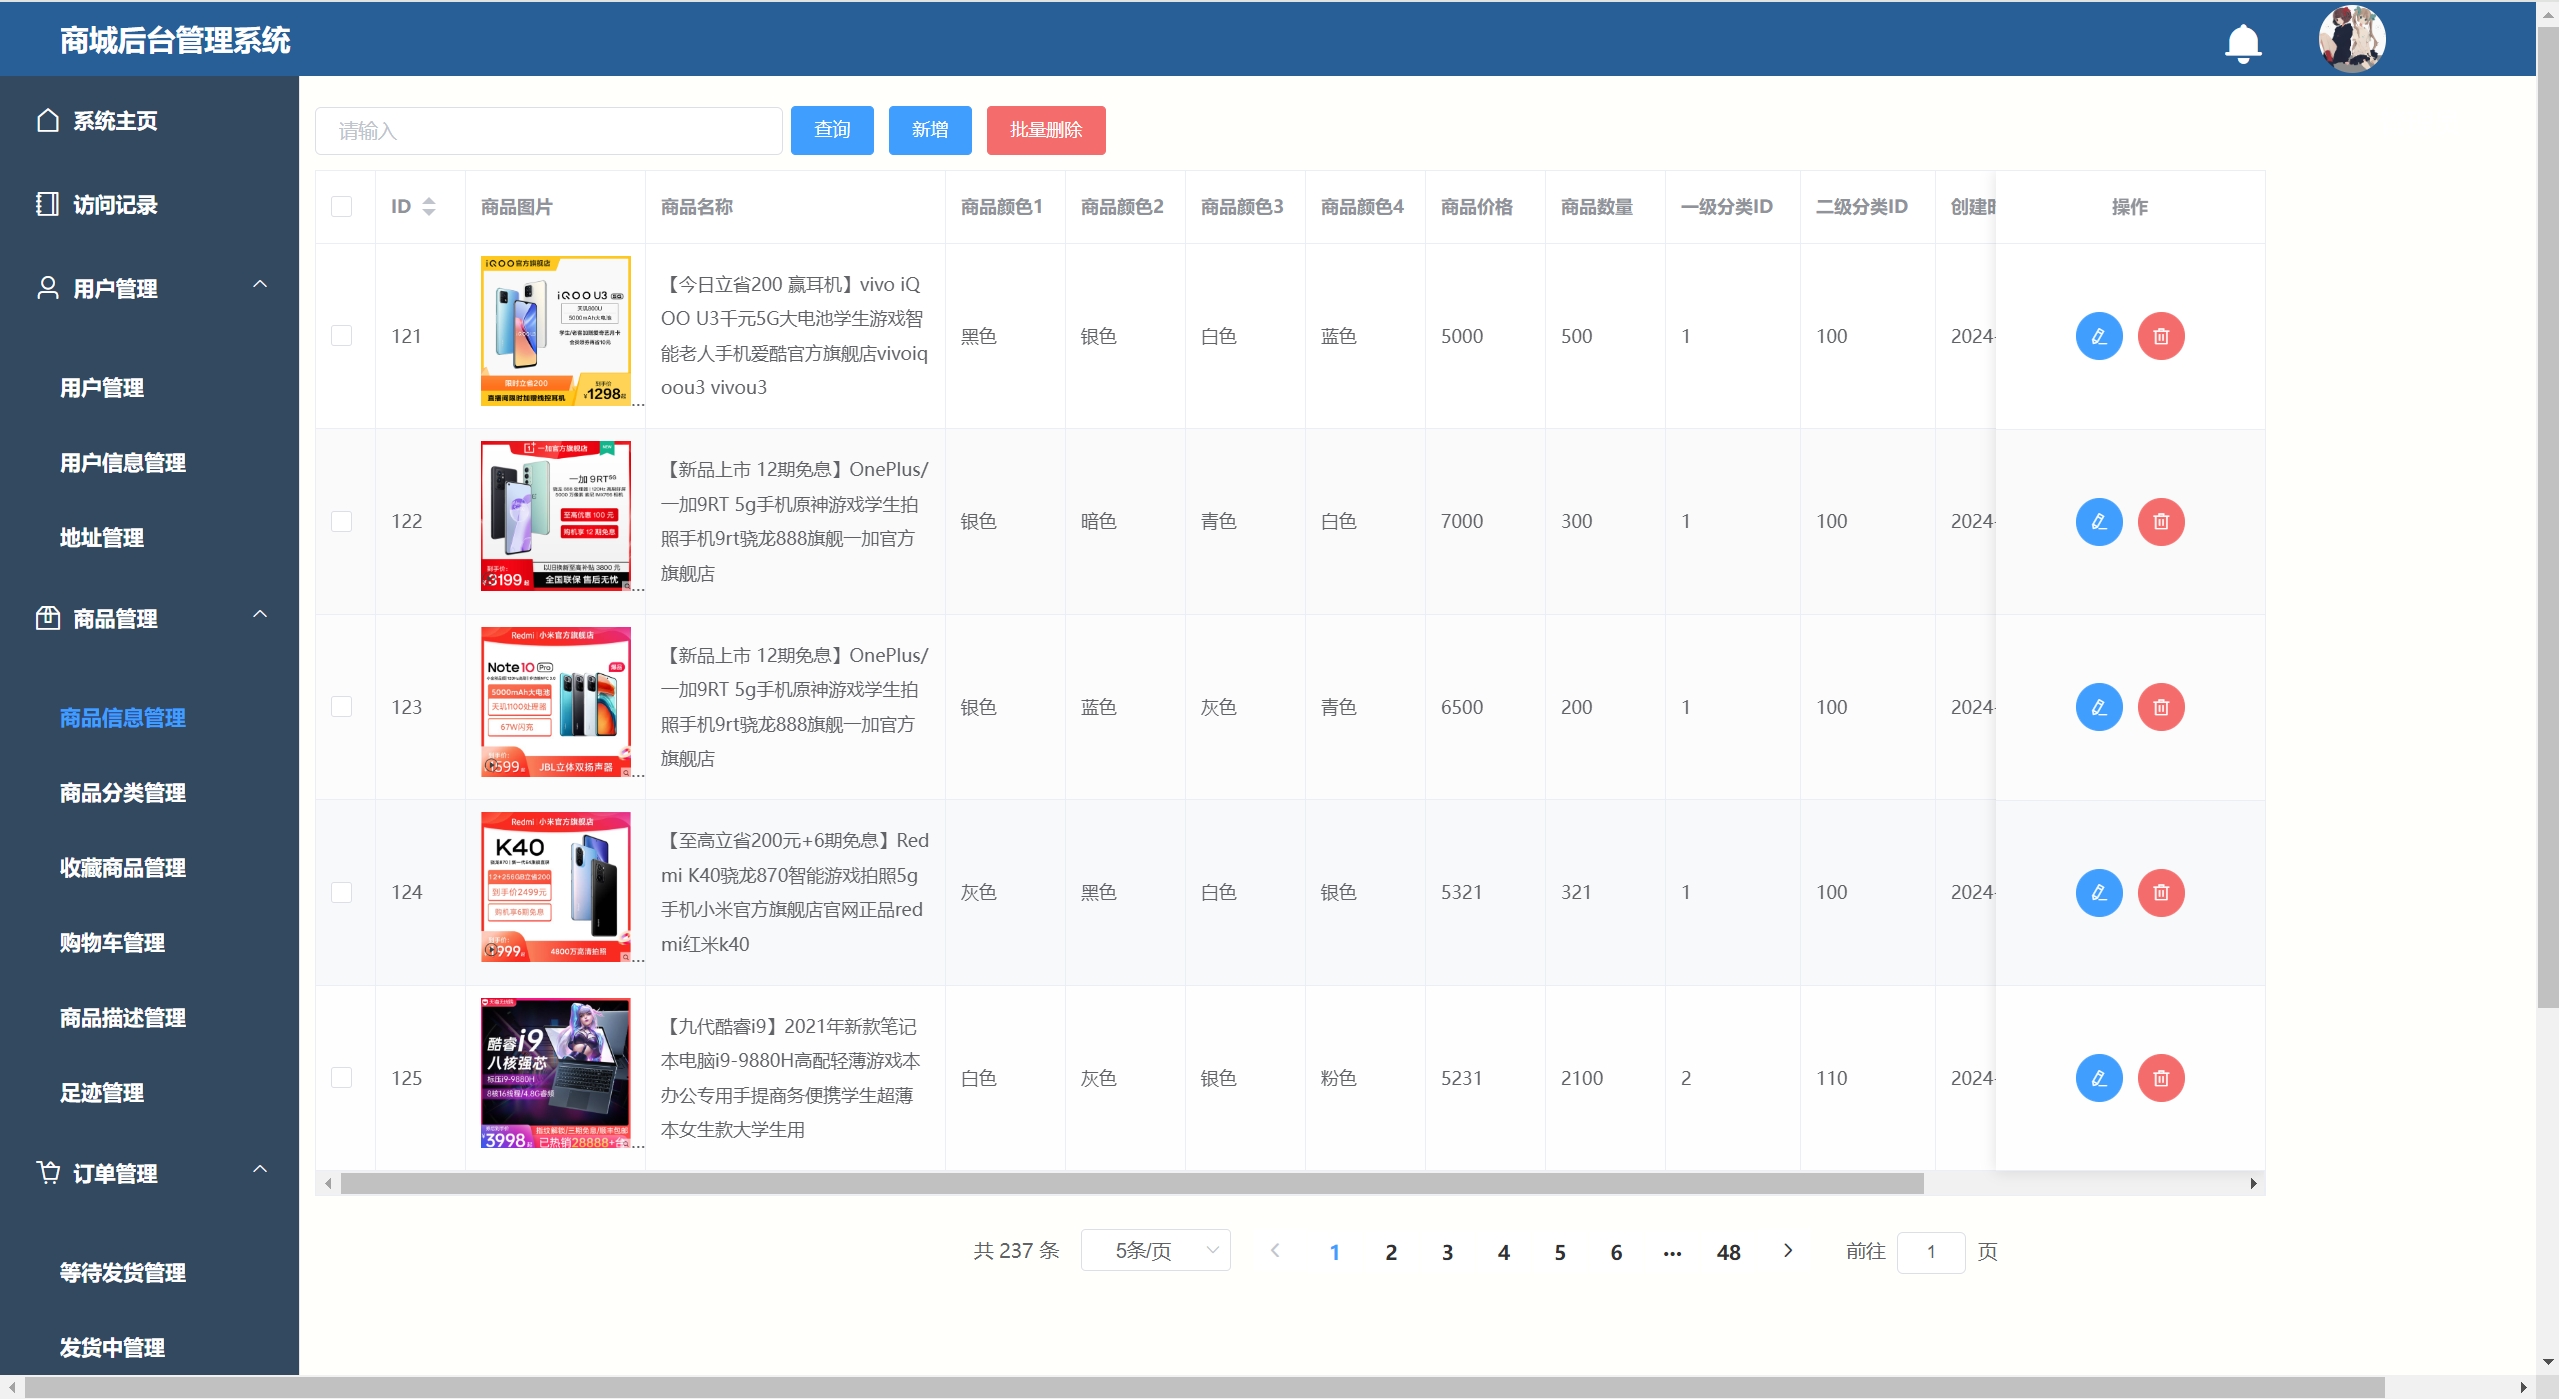
Task: Open 访问记录 in sidebar
Action: 115,205
